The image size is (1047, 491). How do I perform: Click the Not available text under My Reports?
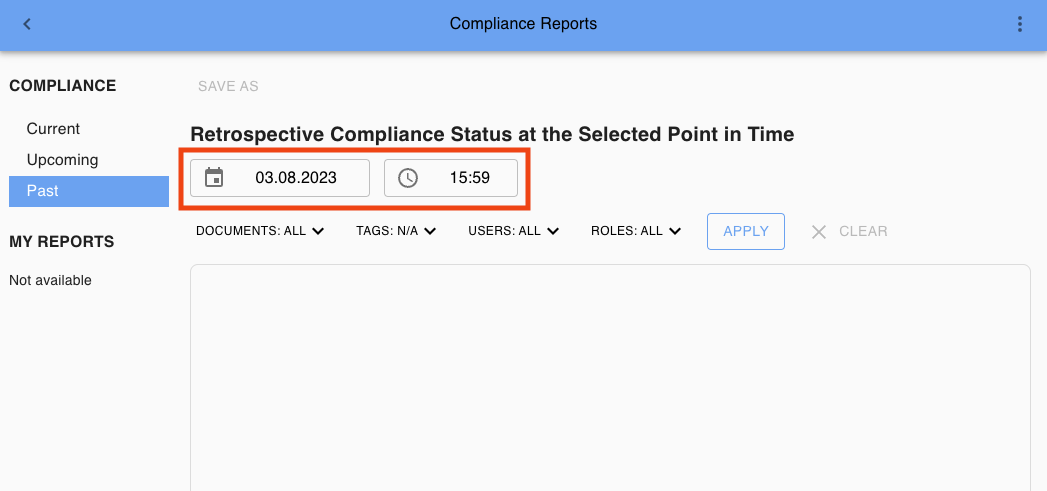50,281
